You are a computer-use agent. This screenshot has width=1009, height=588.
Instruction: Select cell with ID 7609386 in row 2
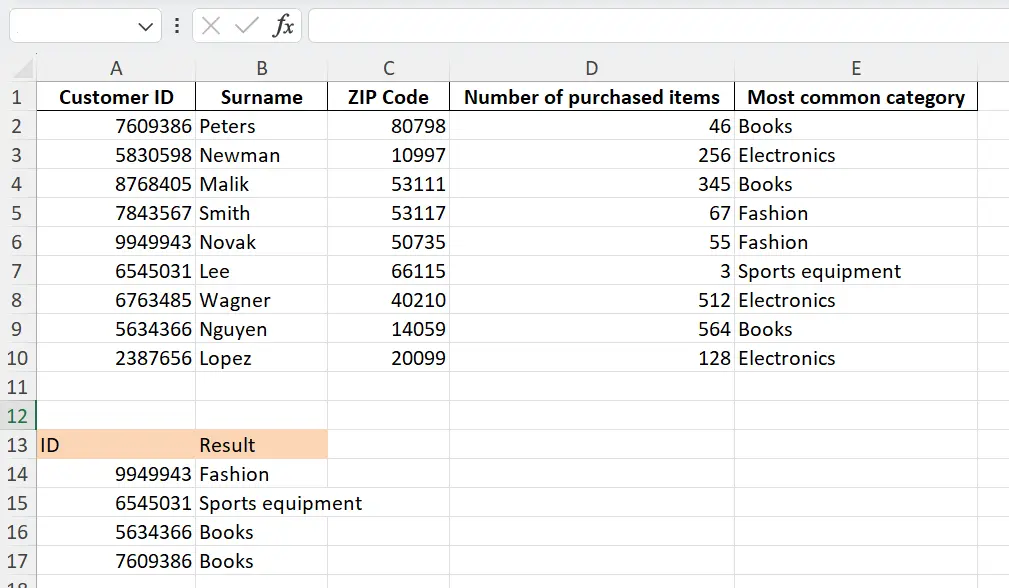pos(116,125)
